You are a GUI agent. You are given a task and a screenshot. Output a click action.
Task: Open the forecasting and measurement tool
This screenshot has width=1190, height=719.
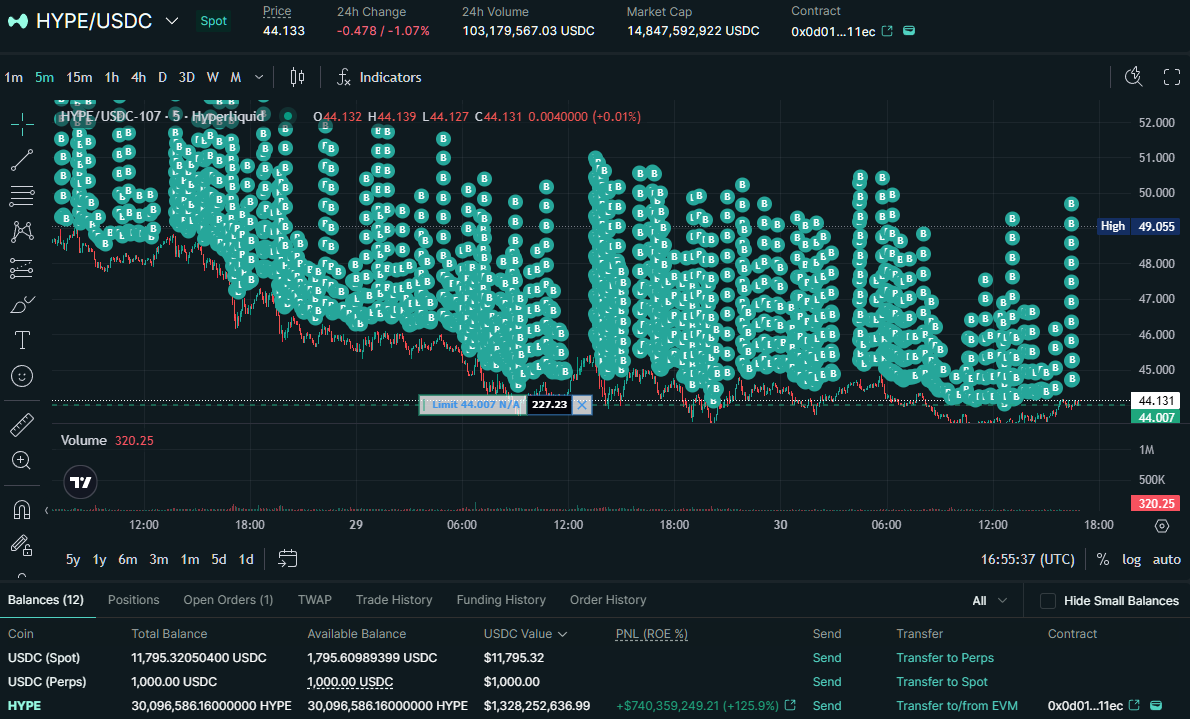coord(22,268)
